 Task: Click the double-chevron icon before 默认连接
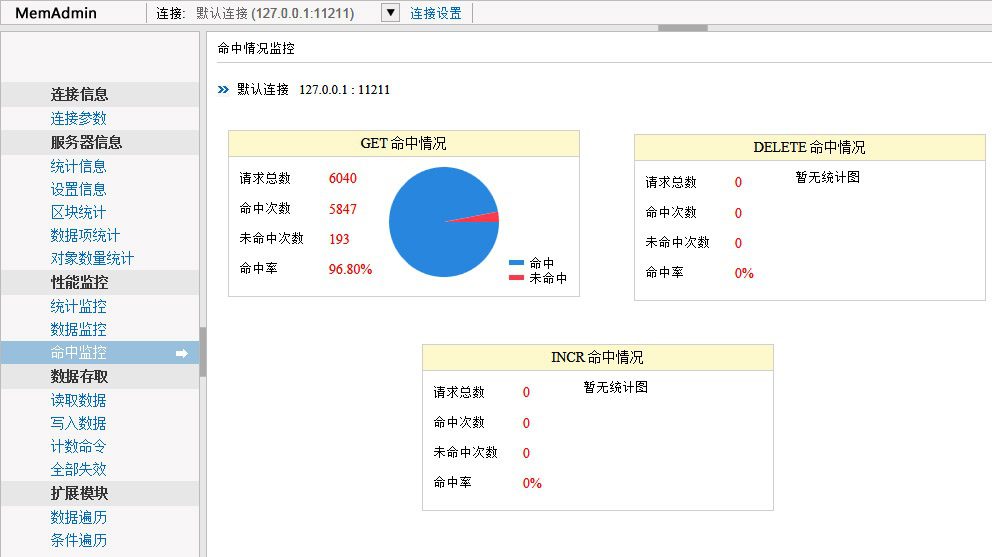(223, 90)
